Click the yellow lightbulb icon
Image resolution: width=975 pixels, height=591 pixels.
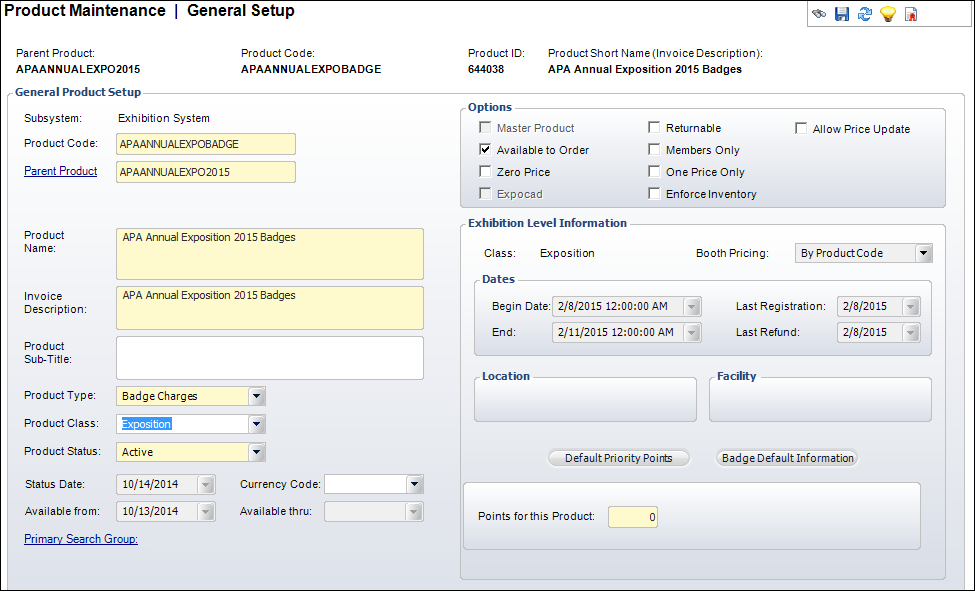pos(888,14)
